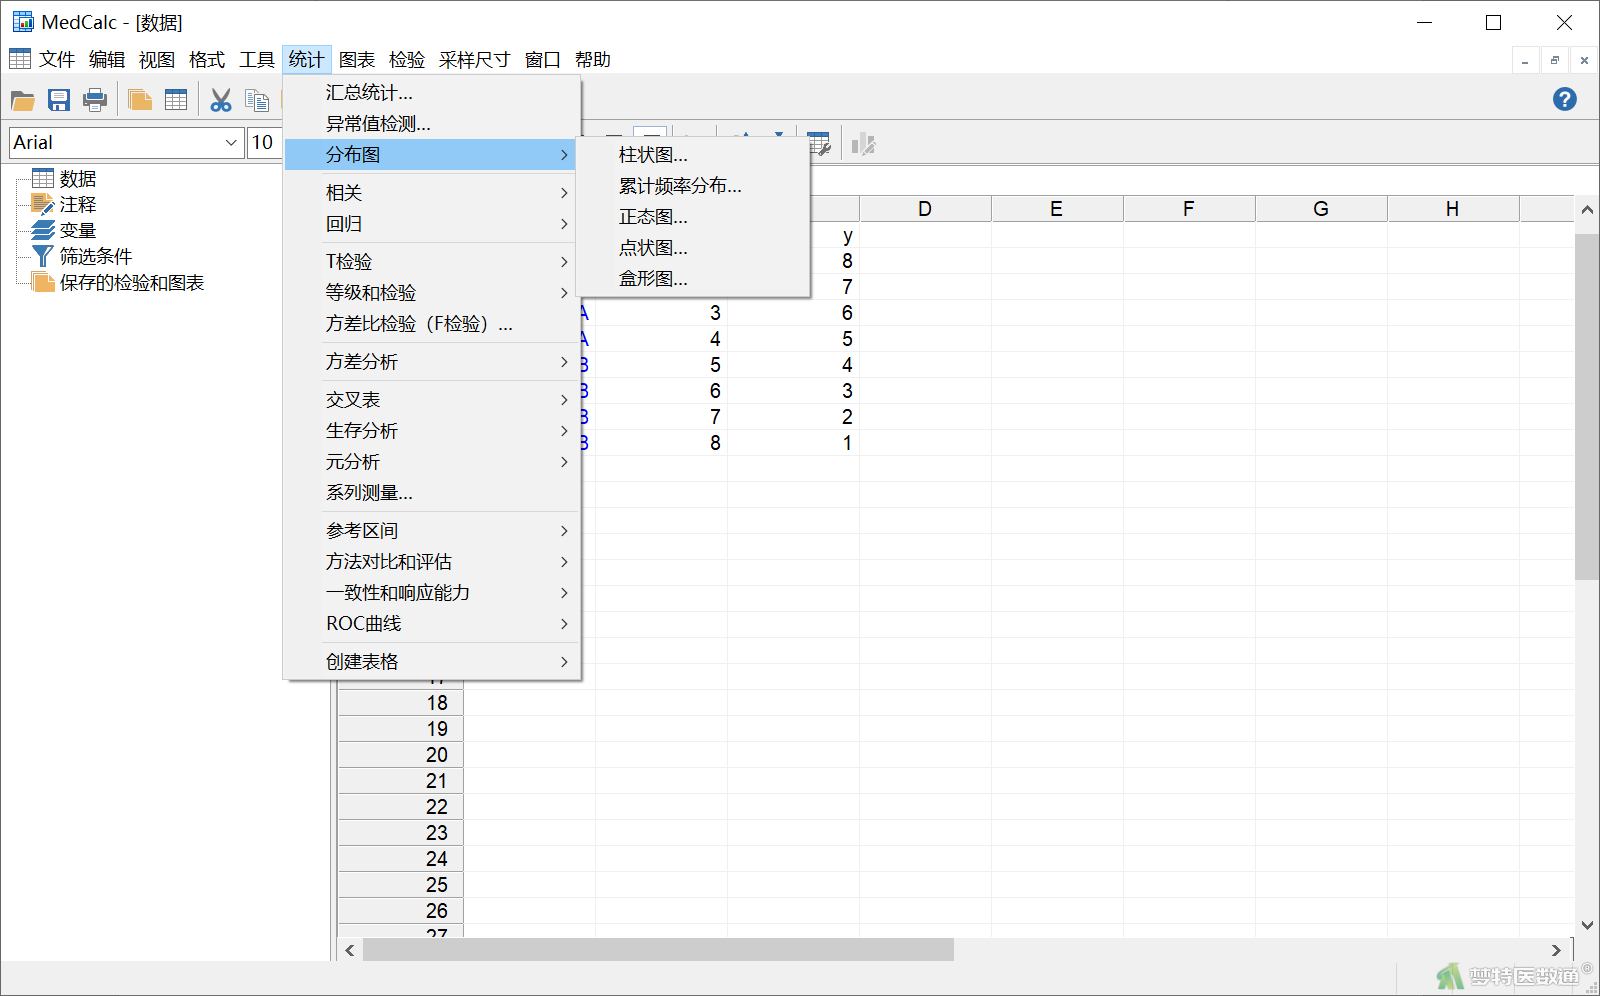Viewport: 1600px width, 996px height.
Task: Select 盒形图... in the submenu
Action: pyautogui.click(x=693, y=279)
